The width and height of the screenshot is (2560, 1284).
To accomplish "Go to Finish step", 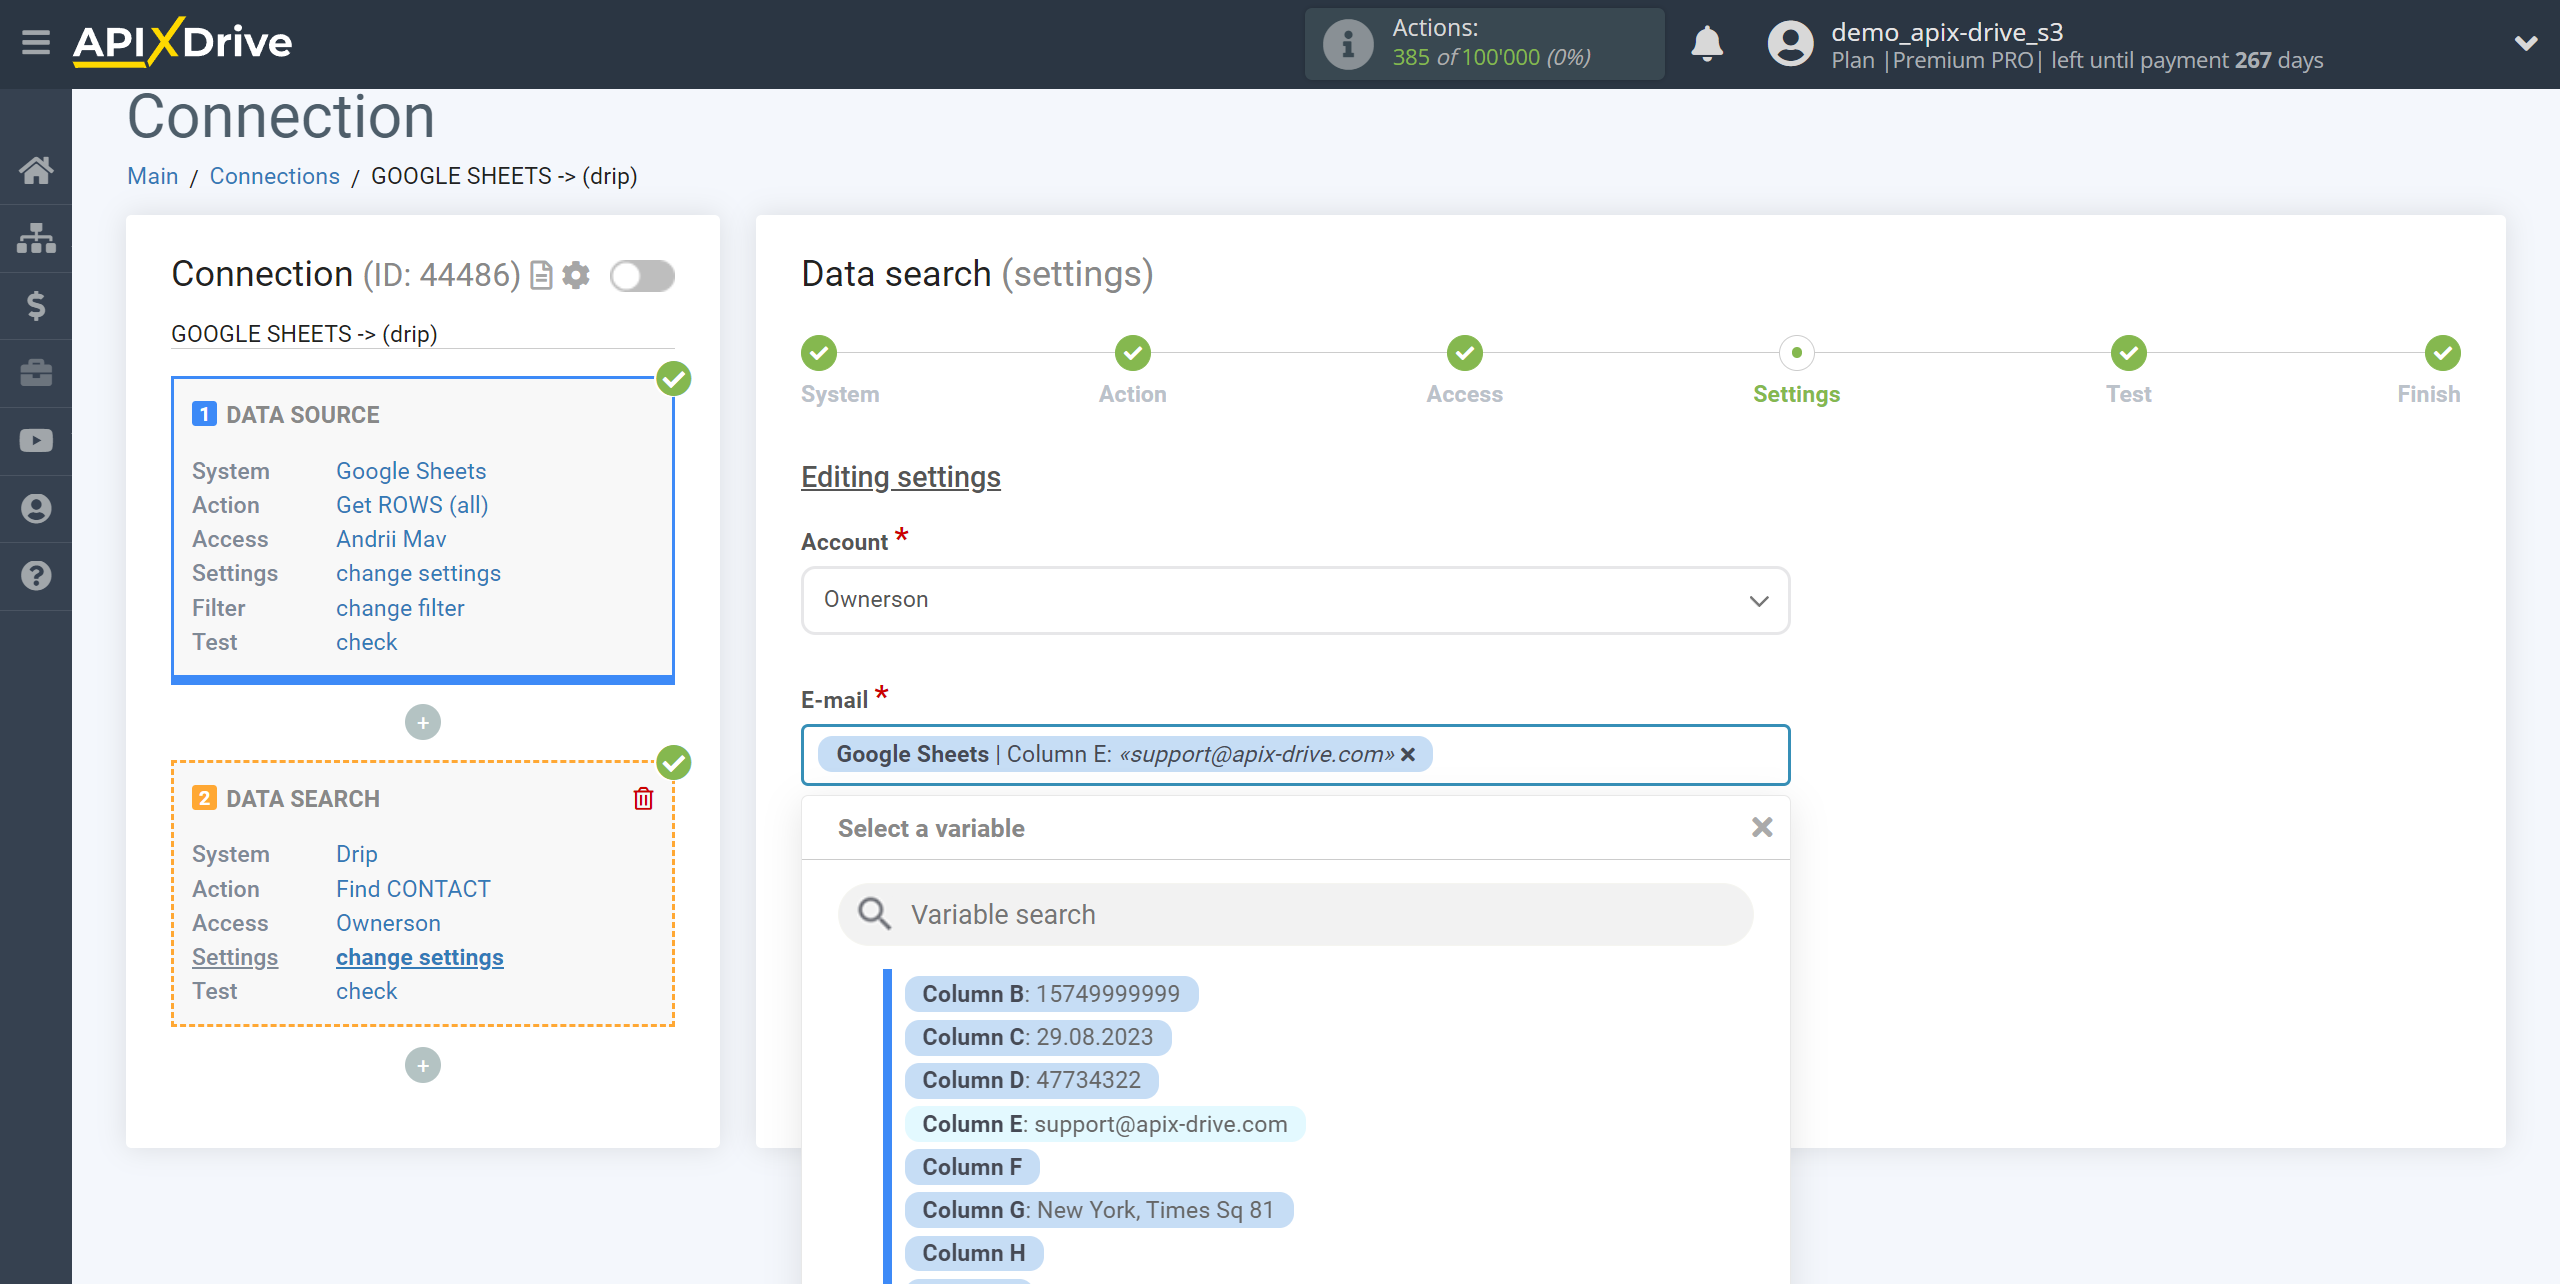I will click(x=2443, y=353).
